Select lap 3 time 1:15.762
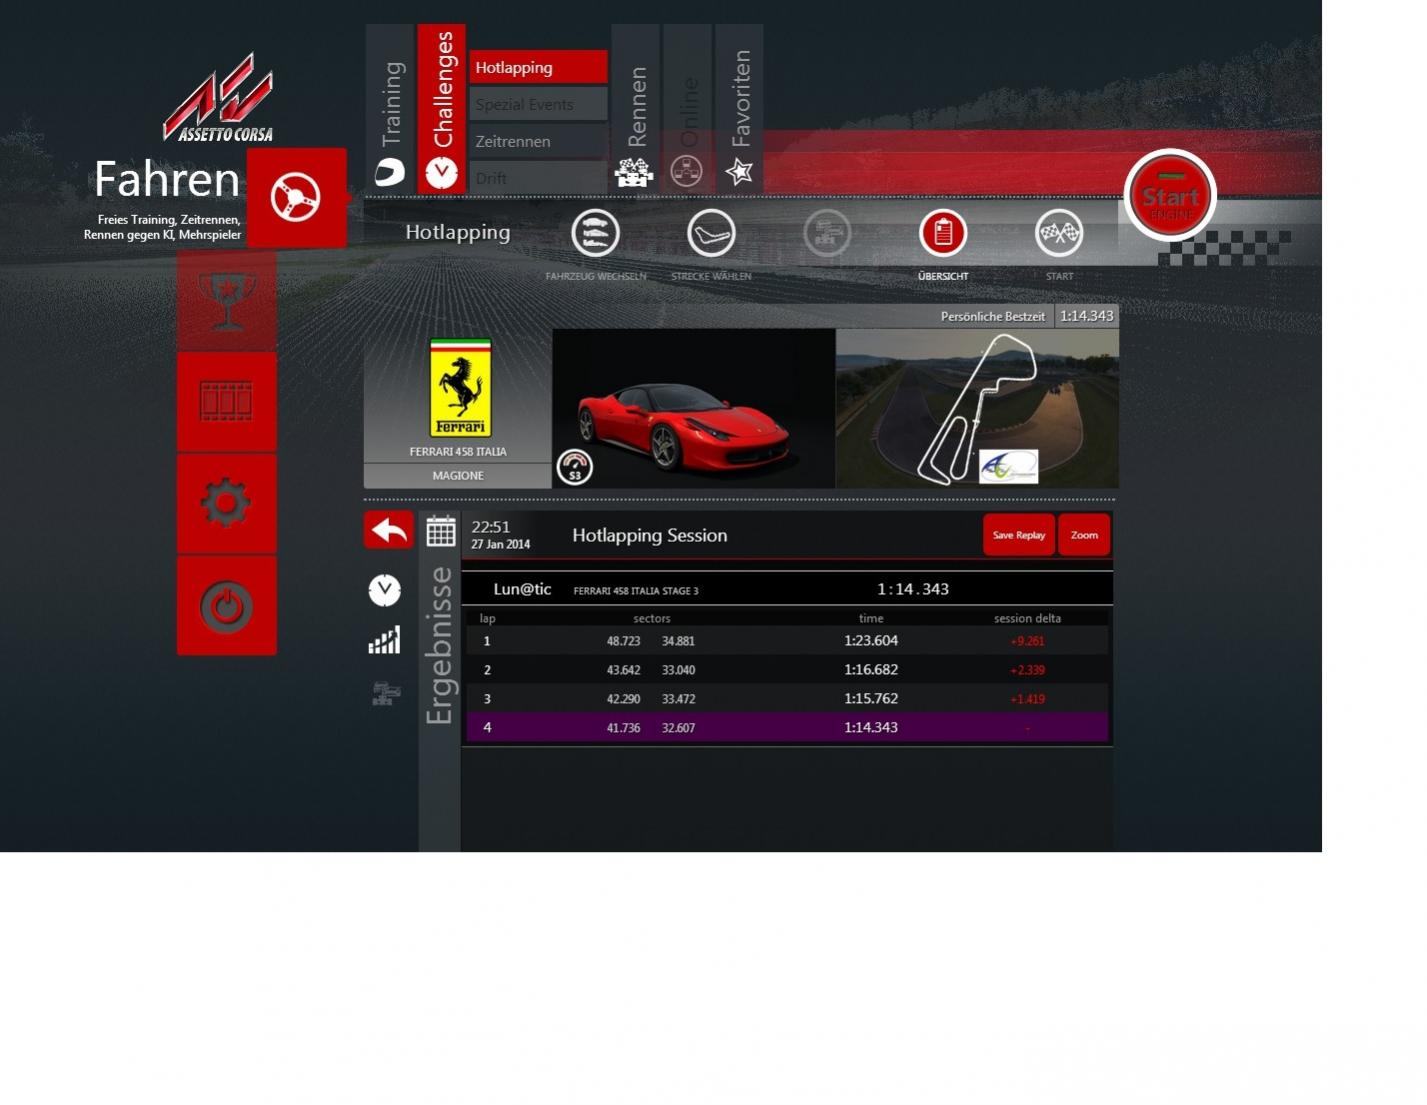 (x=871, y=699)
